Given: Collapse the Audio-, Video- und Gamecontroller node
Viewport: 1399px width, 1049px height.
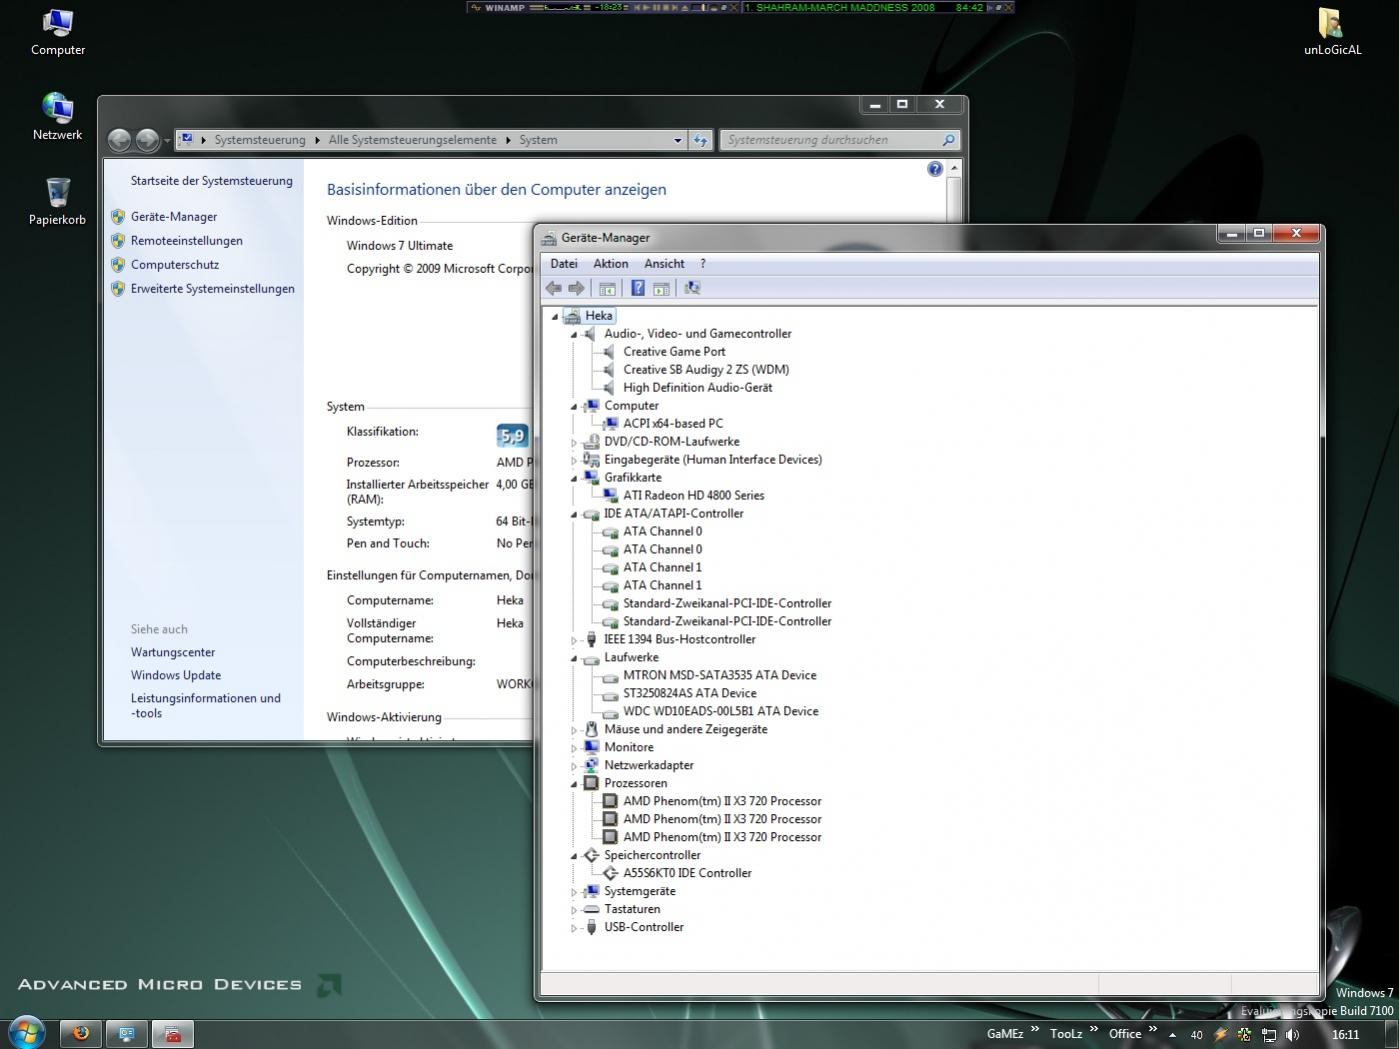Looking at the screenshot, I should tap(574, 334).
